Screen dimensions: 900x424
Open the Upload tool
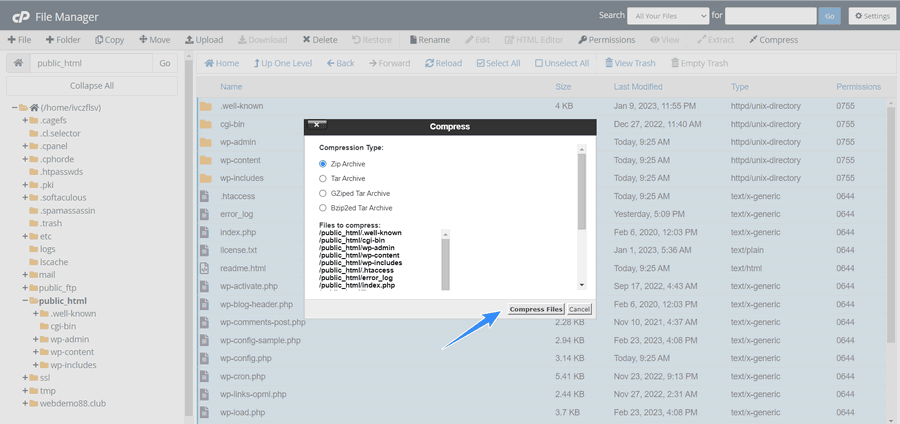click(x=204, y=40)
